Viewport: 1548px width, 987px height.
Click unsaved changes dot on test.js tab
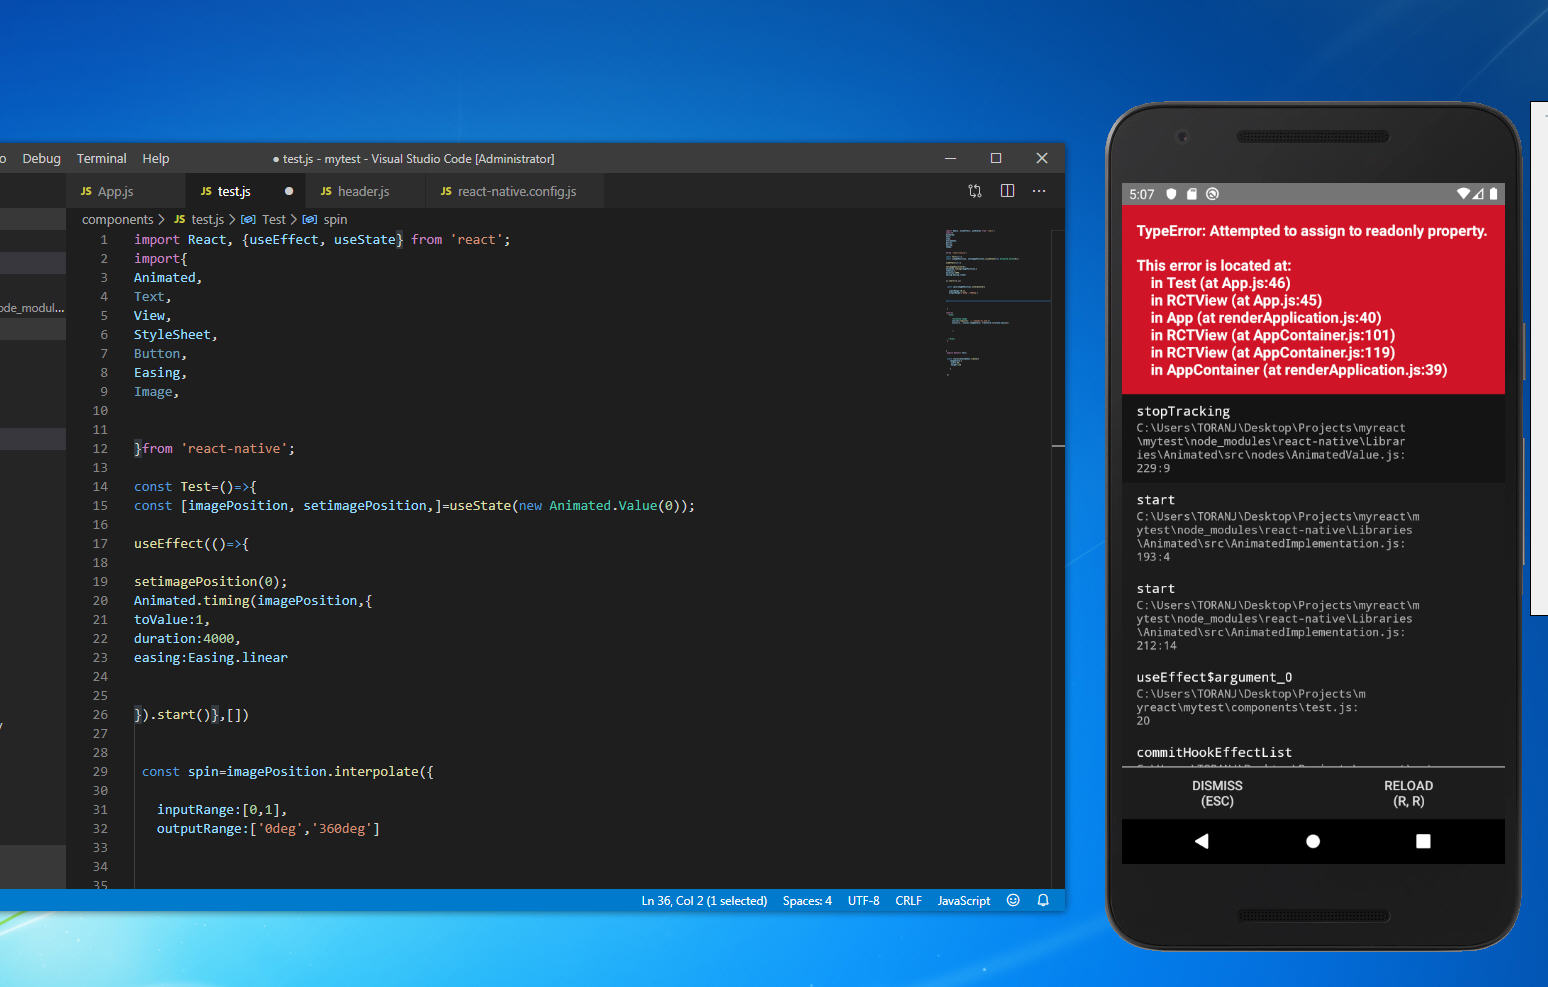pos(289,191)
